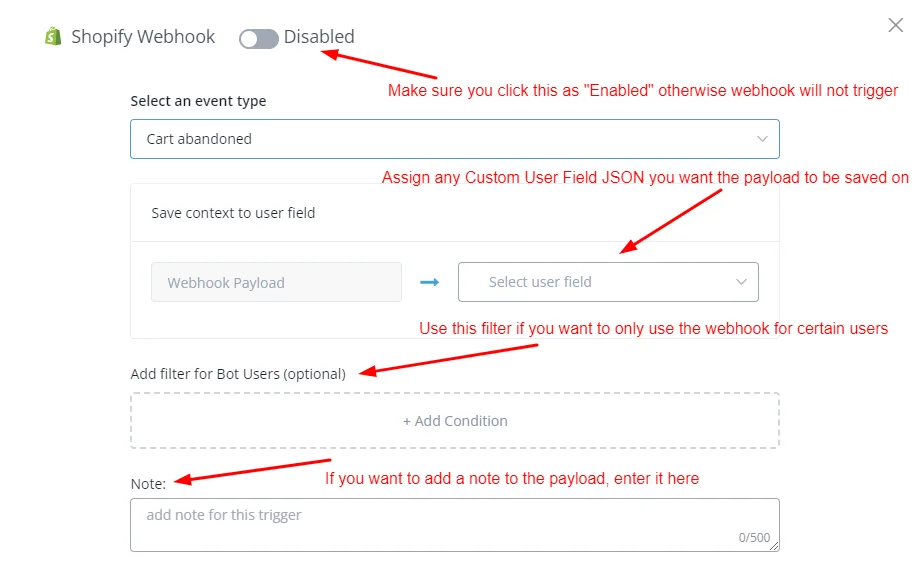Click the "Select an event type" label
The image size is (922, 588).
[x=198, y=101]
